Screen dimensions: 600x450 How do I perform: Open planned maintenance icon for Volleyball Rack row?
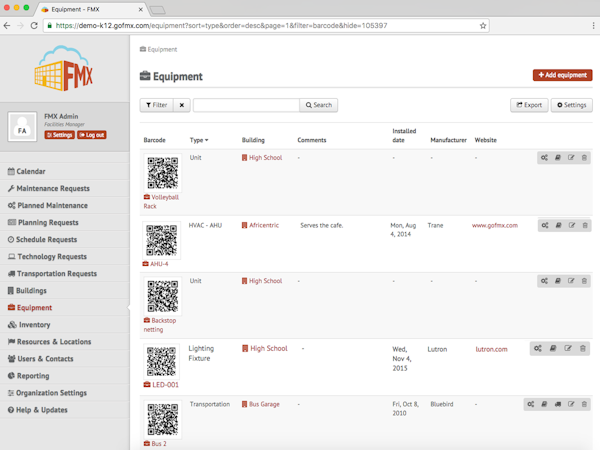(x=544, y=158)
